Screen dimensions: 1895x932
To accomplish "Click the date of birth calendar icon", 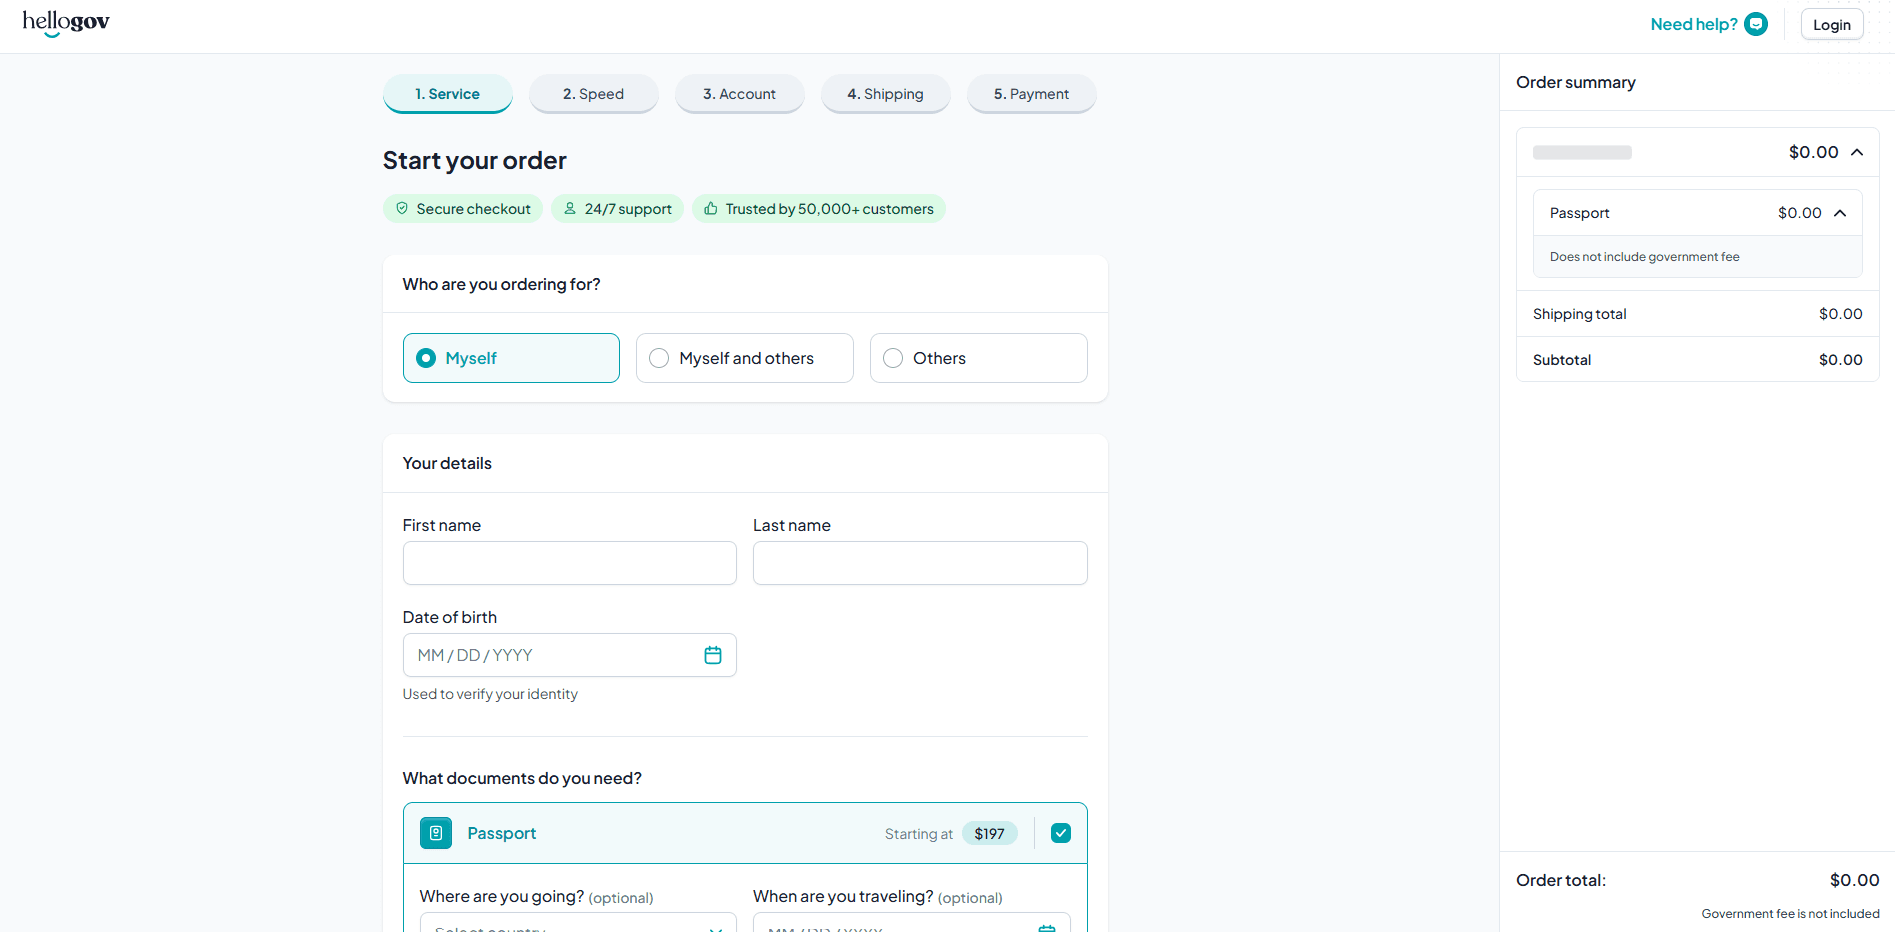I will [713, 655].
